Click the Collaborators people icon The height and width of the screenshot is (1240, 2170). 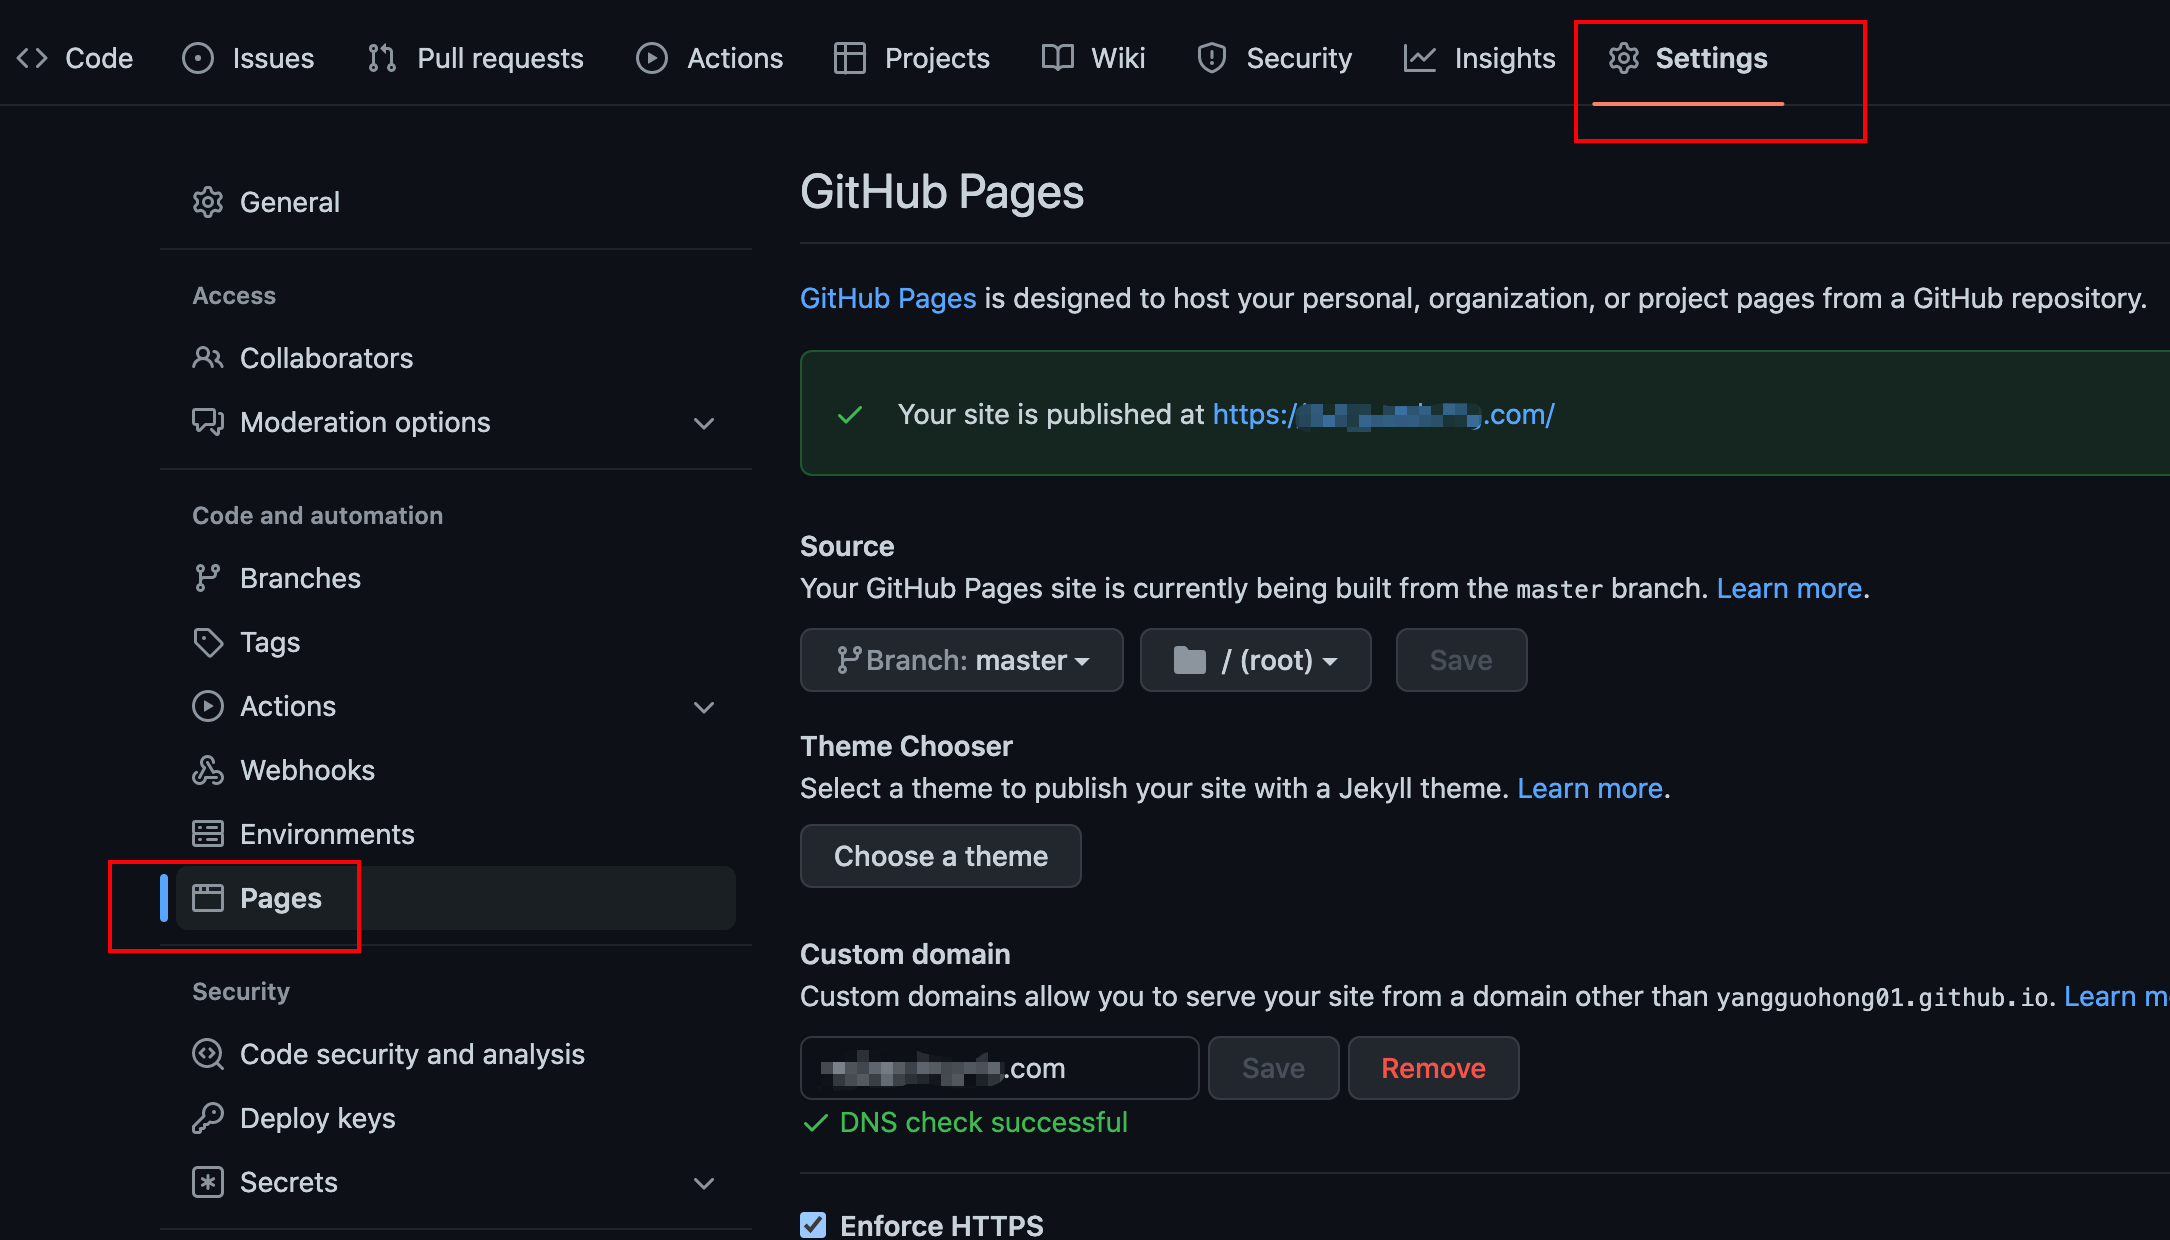[208, 358]
